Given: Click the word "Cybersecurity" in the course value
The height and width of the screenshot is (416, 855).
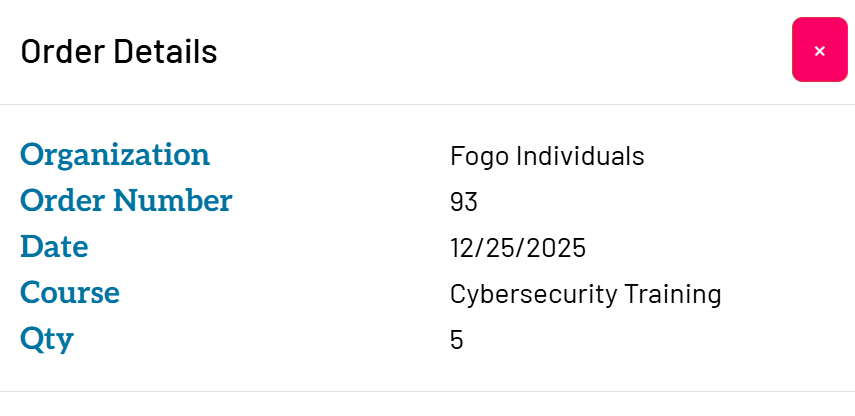Looking at the screenshot, I should tap(533, 294).
